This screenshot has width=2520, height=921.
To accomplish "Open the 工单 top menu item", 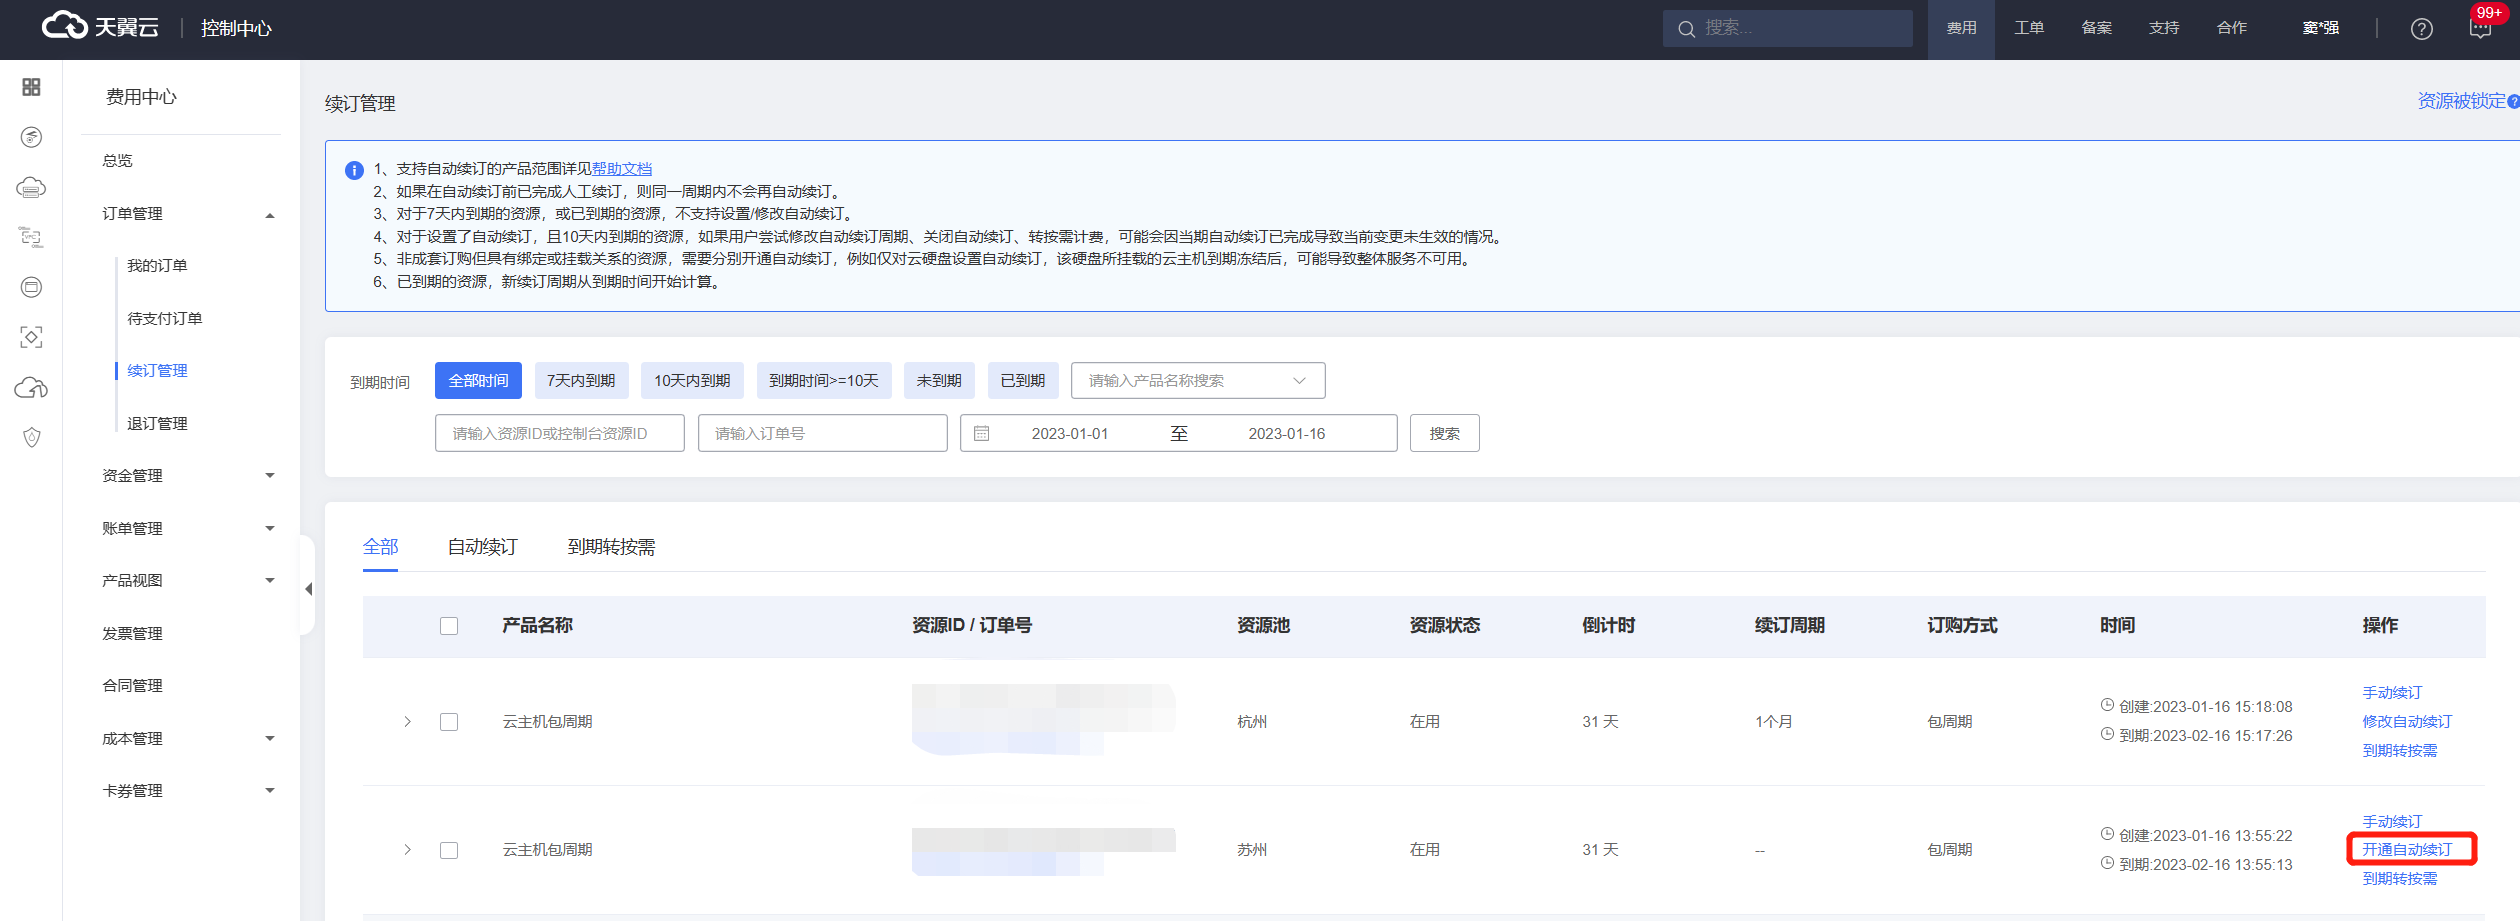I will pos(2028,28).
